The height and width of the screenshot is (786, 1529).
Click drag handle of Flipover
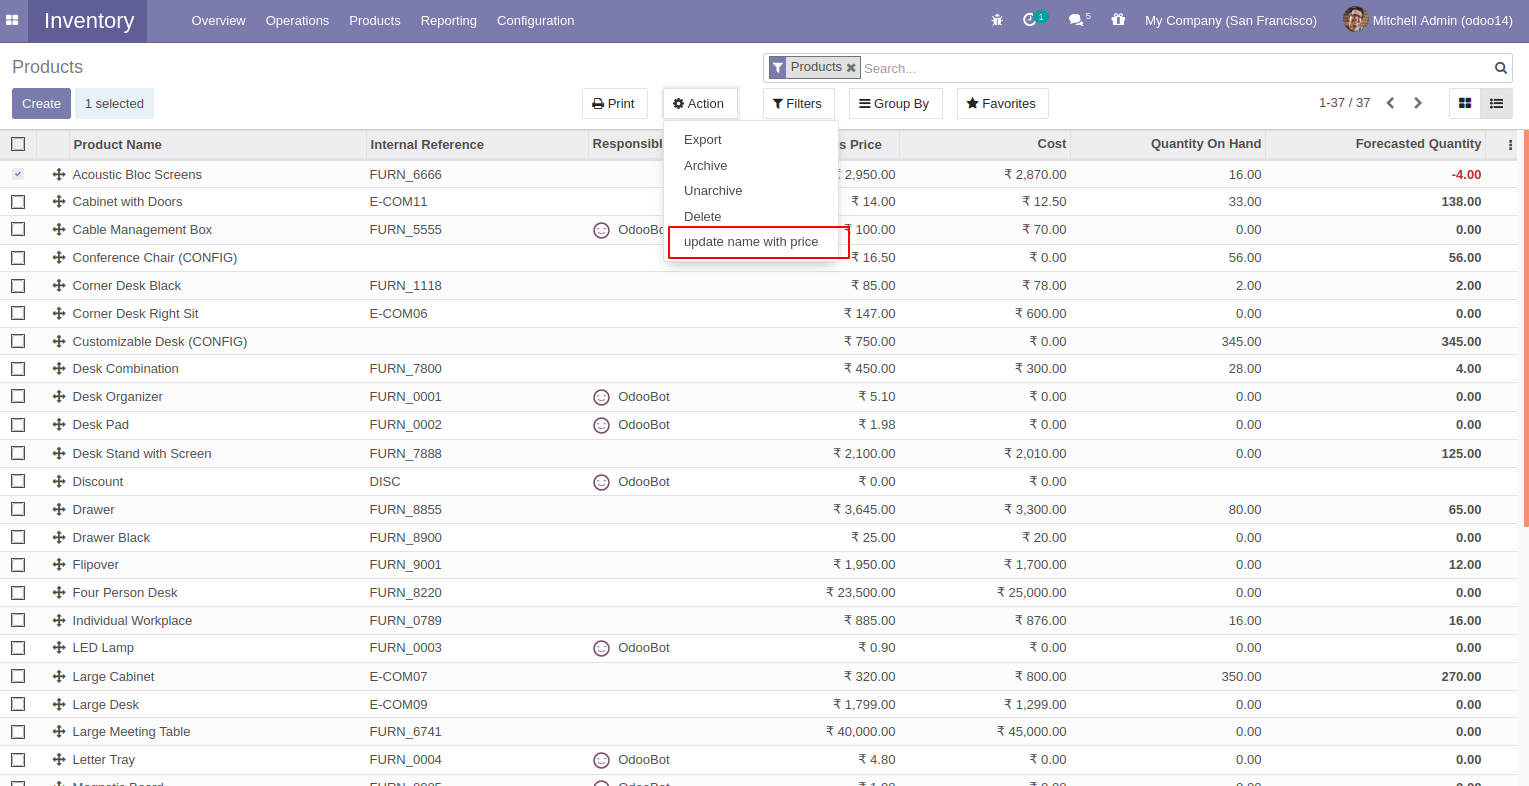tap(59, 565)
